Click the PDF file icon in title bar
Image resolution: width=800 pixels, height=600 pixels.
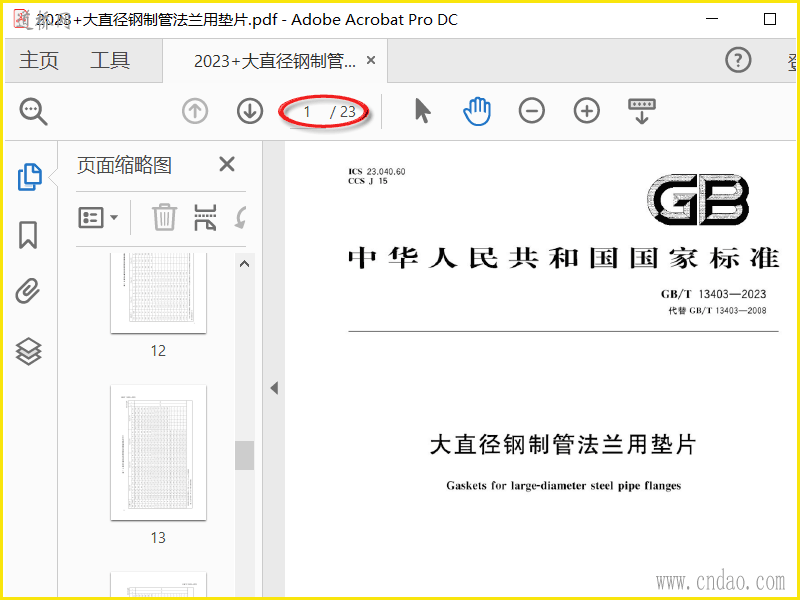point(22,19)
